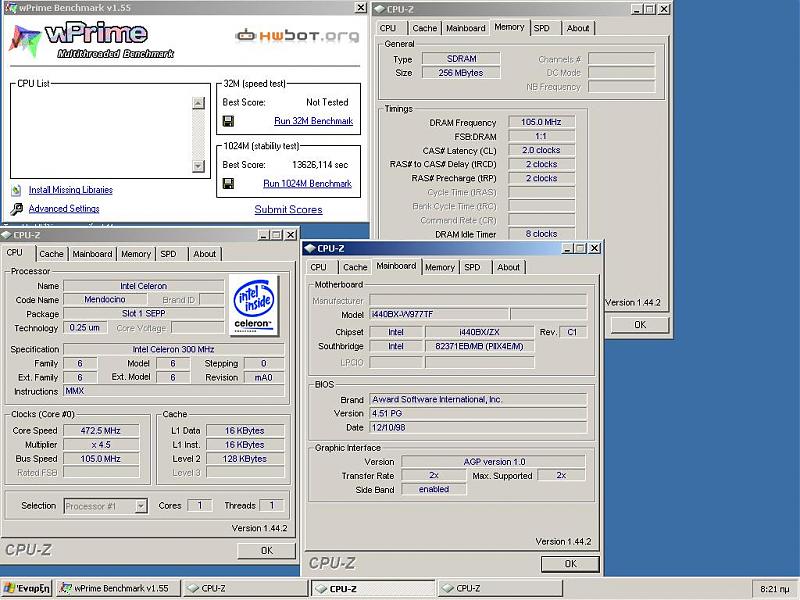Click the Multiplier x 4.5 value
Image resolution: width=800 pixels, height=600 pixels.
click(x=101, y=445)
